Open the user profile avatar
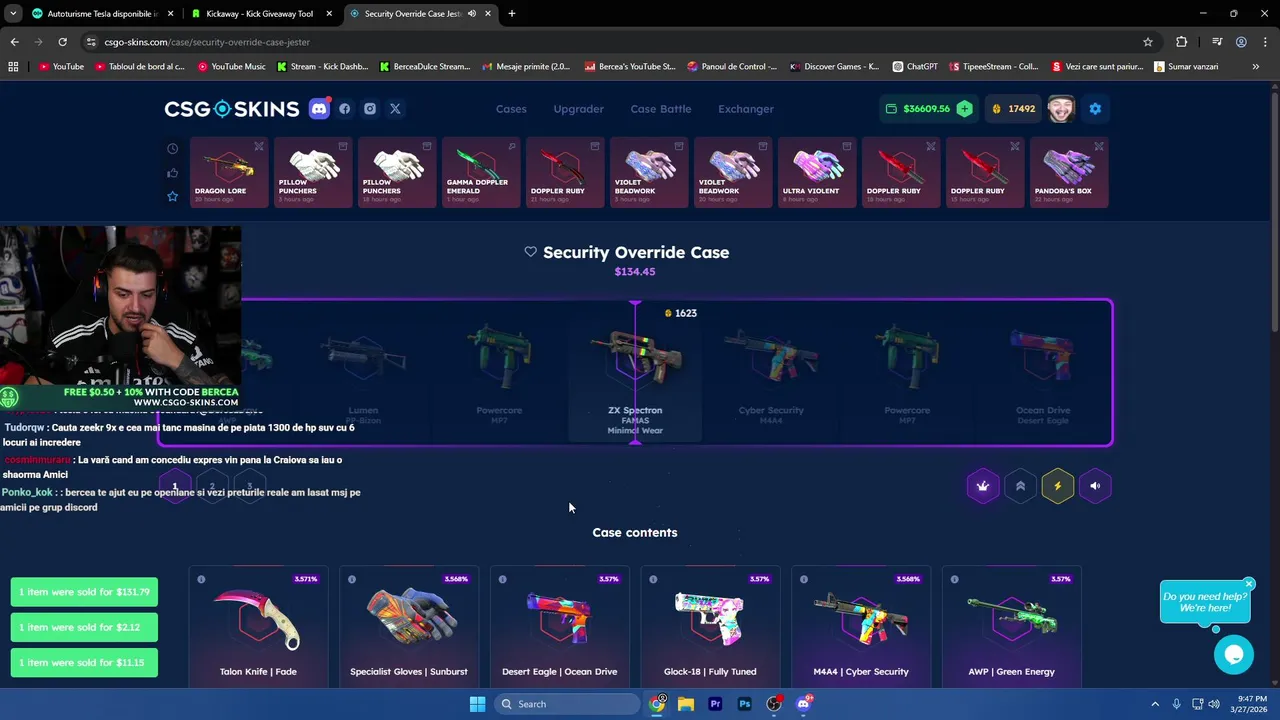 click(1061, 109)
